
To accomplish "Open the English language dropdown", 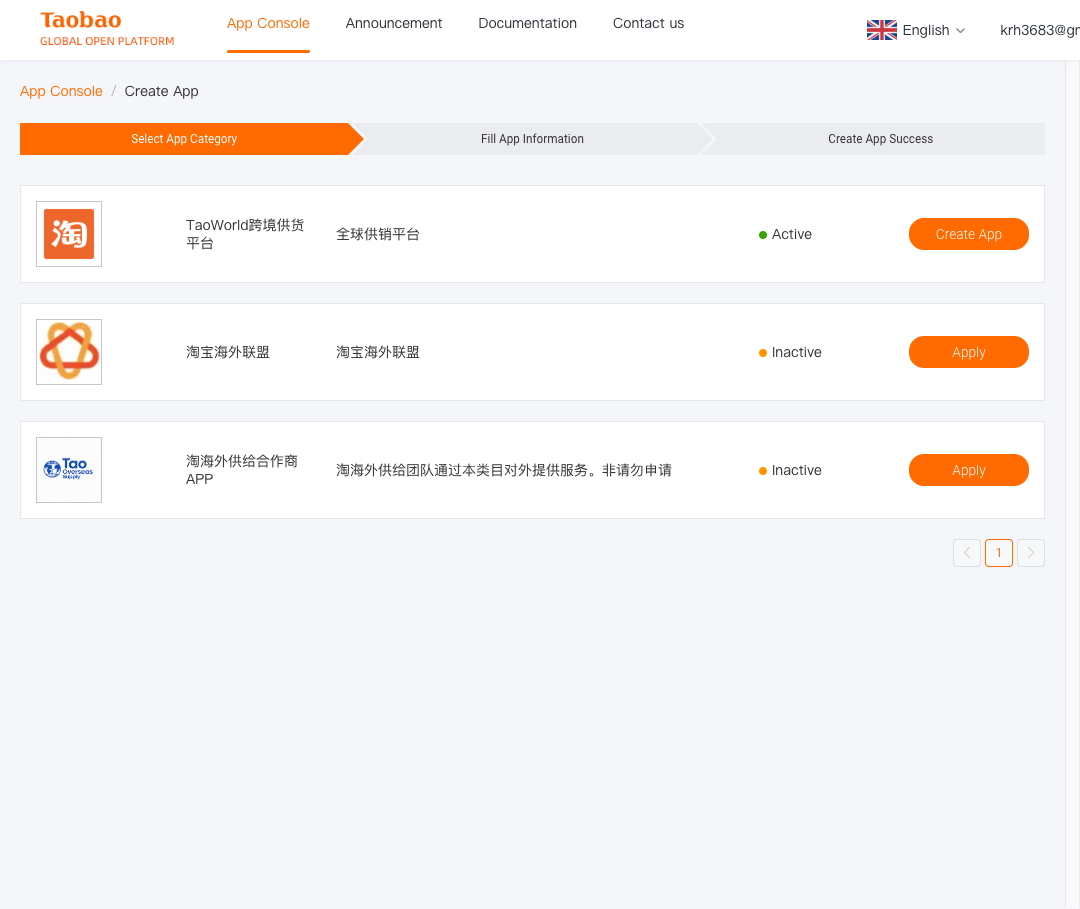I will (933, 30).
